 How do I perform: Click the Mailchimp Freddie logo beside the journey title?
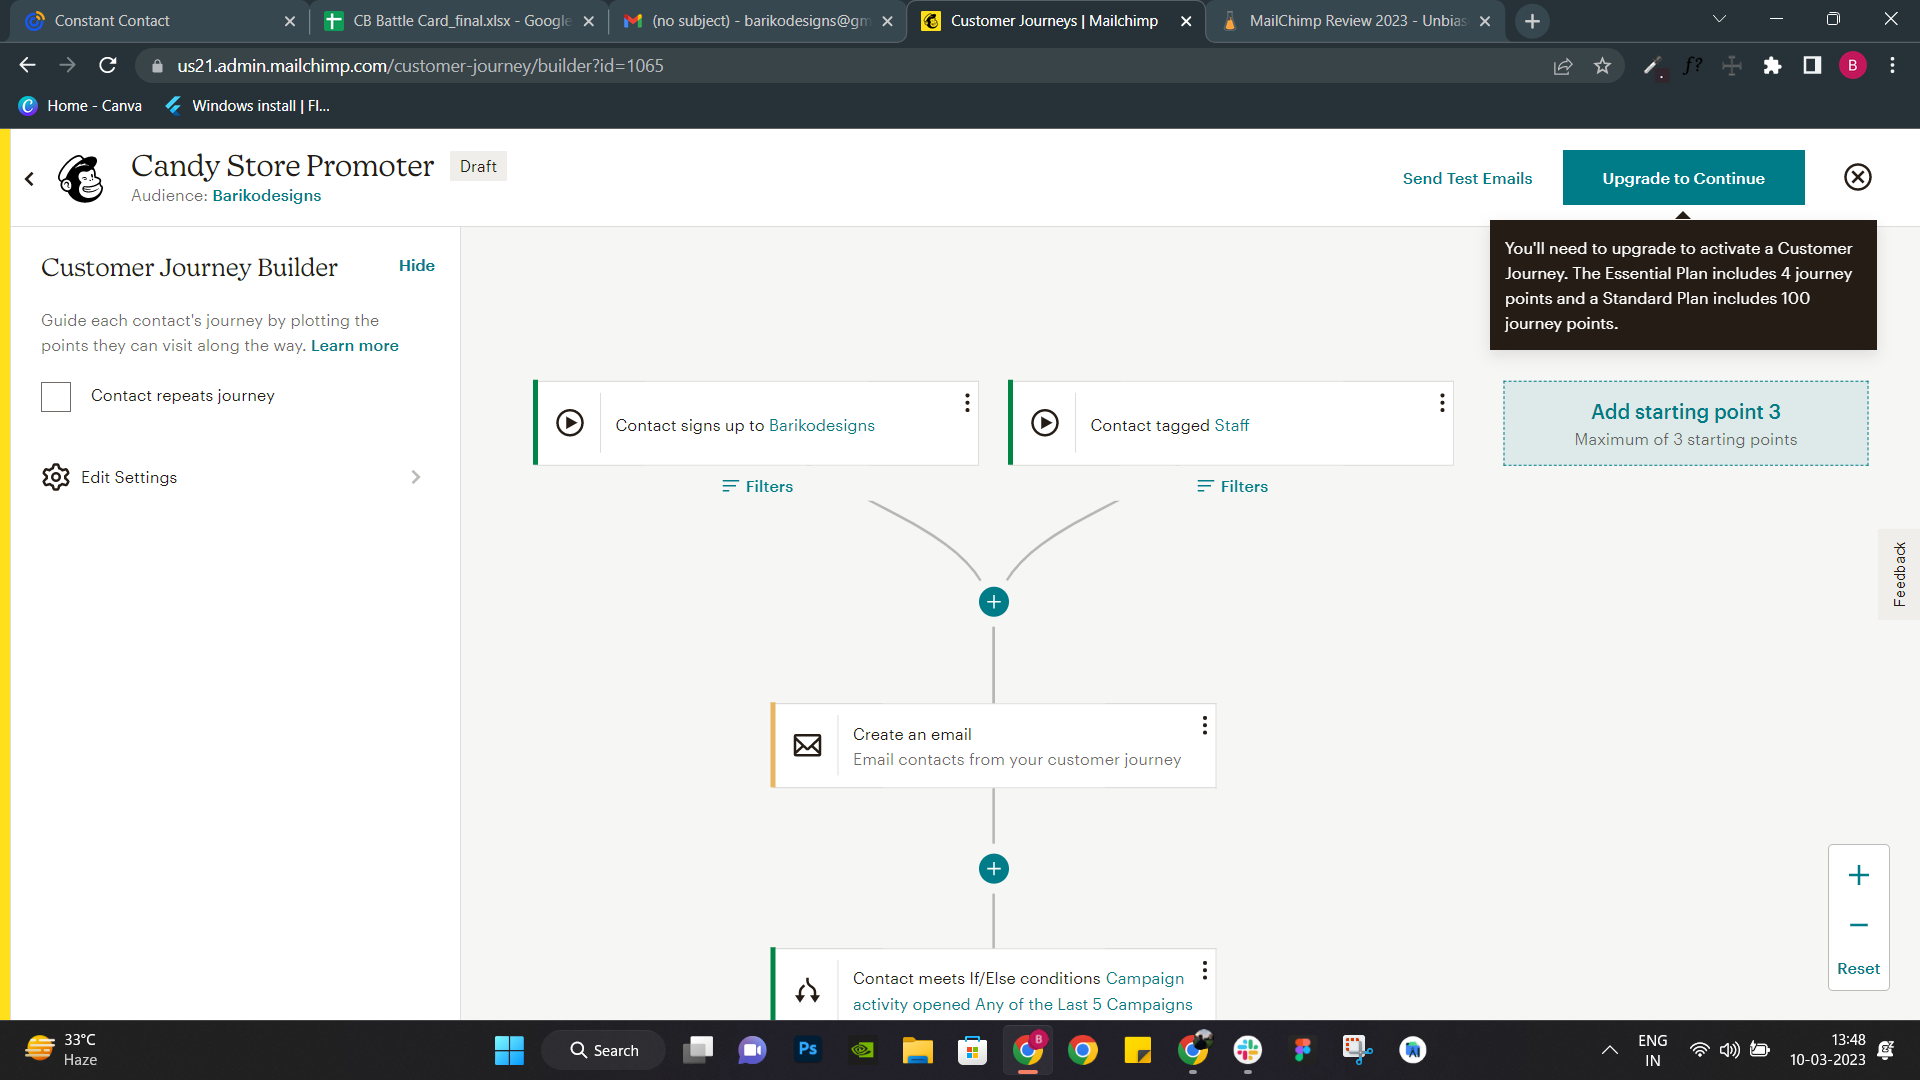point(80,178)
